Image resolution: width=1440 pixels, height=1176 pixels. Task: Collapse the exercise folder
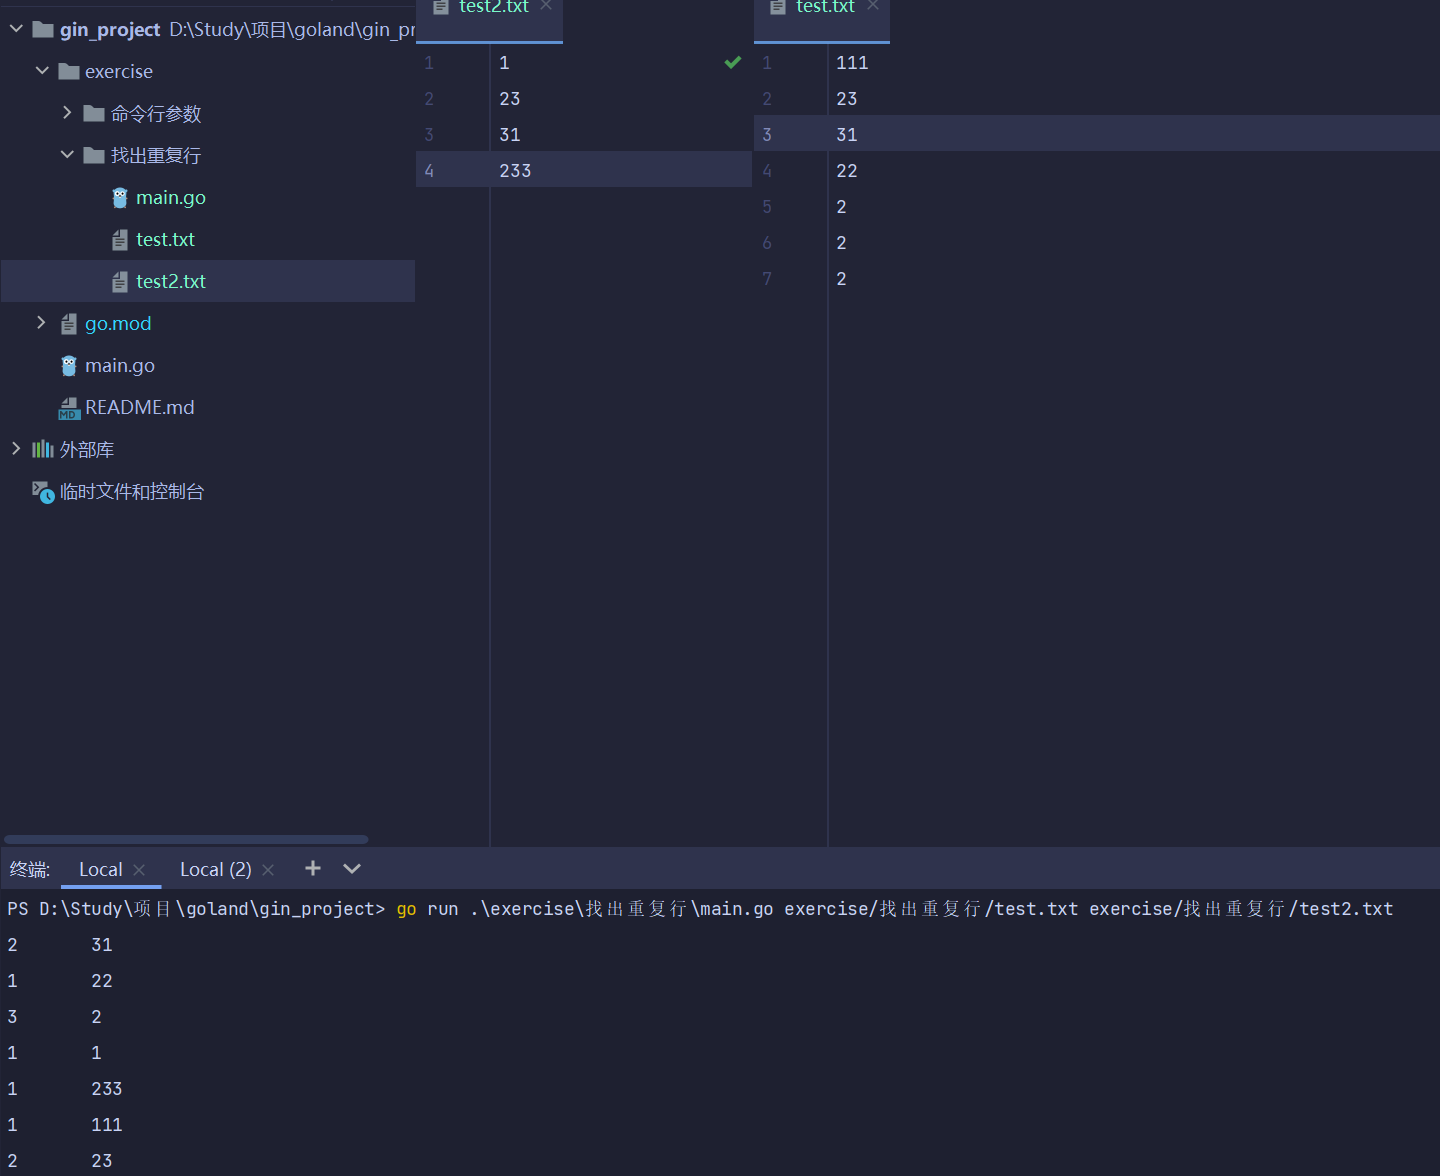coord(42,71)
